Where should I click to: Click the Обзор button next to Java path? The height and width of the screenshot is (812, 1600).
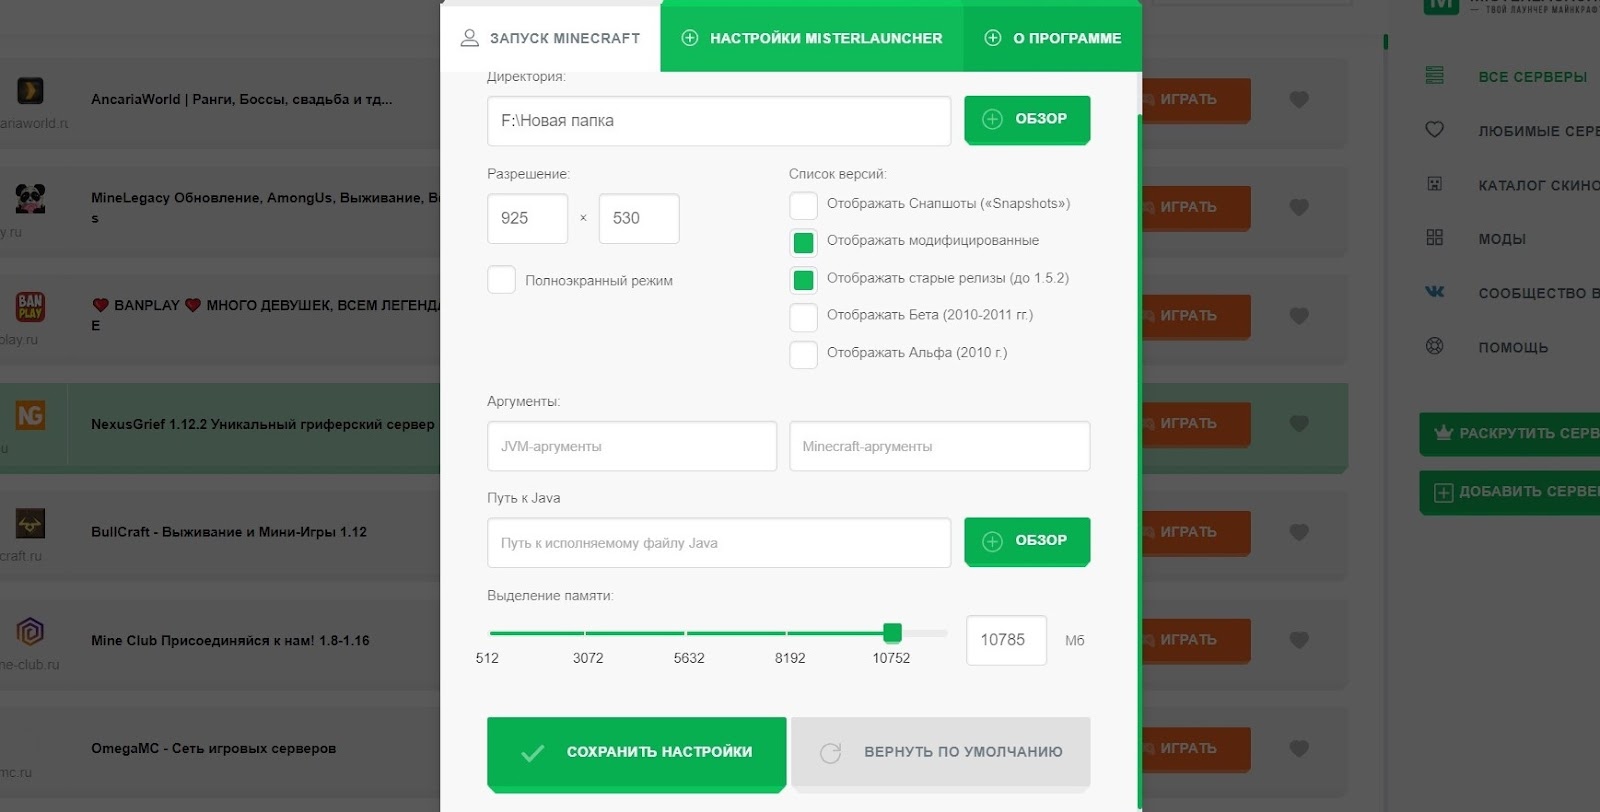tap(1027, 541)
